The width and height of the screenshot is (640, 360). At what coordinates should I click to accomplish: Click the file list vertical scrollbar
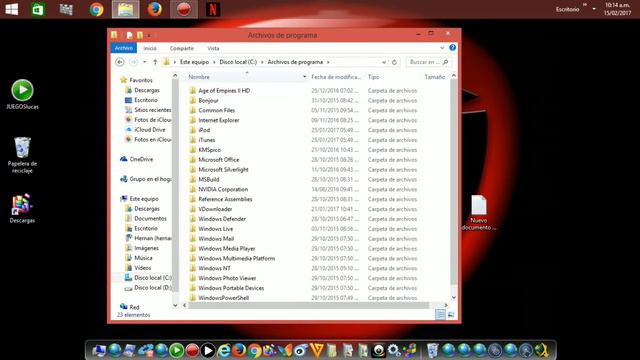453,182
